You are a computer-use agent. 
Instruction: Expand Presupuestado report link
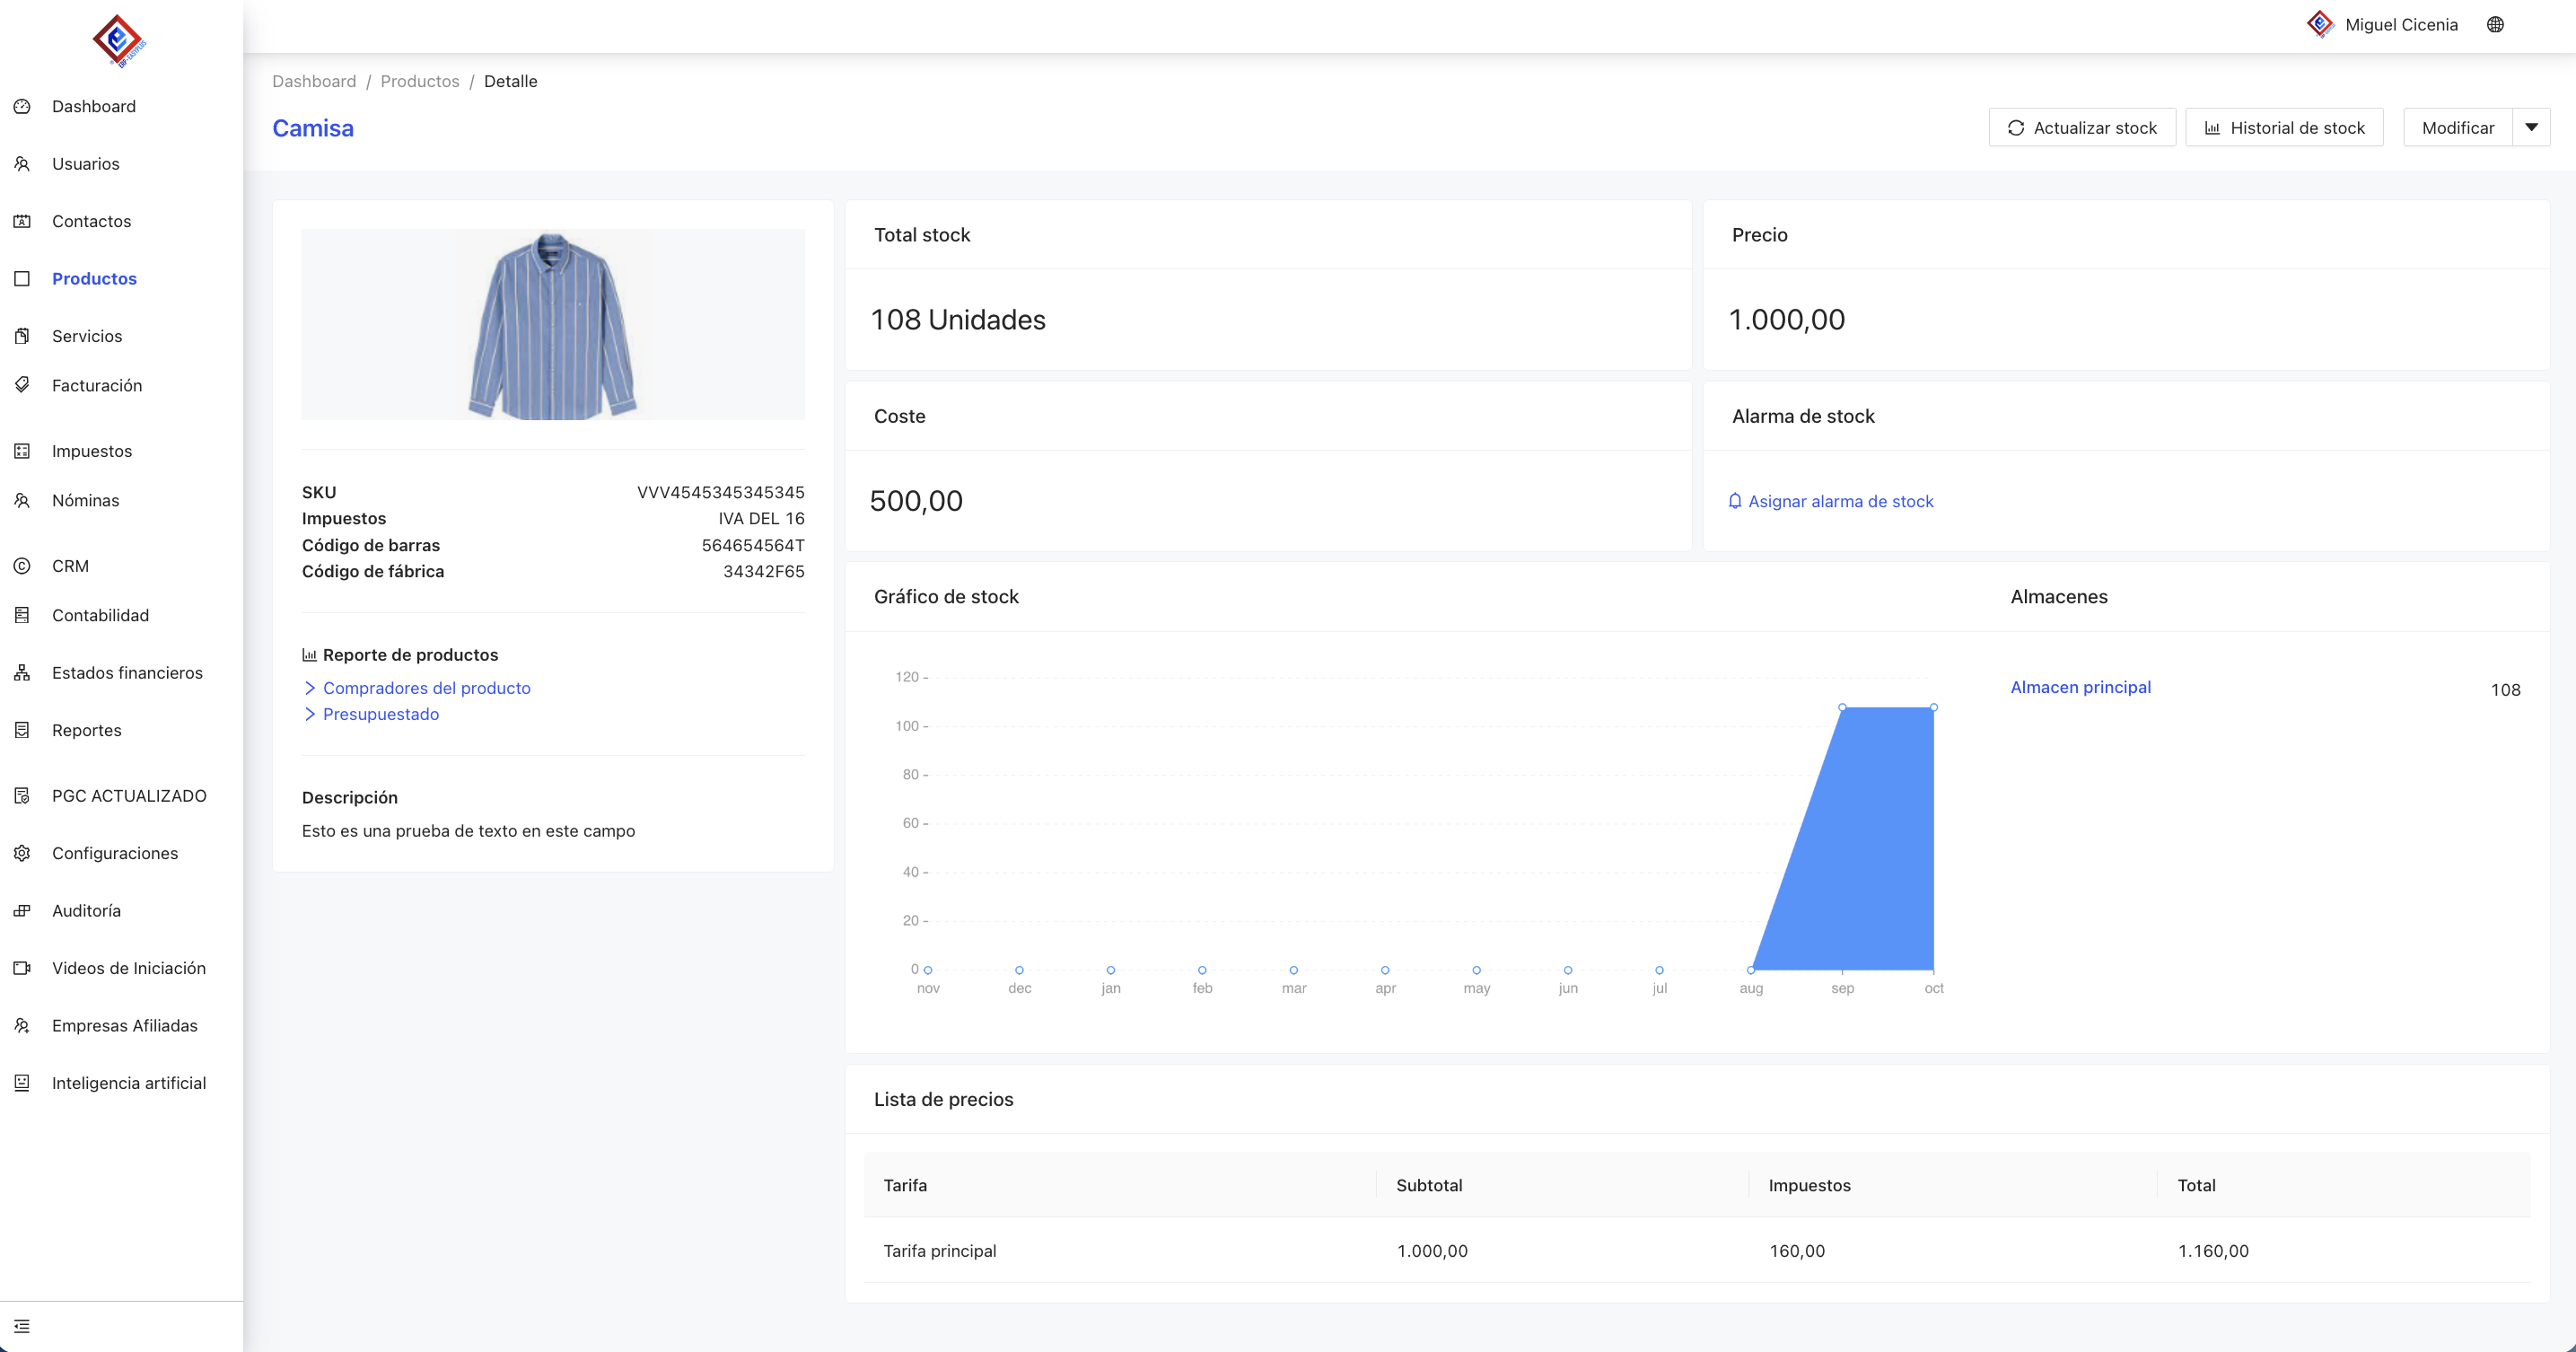point(380,714)
